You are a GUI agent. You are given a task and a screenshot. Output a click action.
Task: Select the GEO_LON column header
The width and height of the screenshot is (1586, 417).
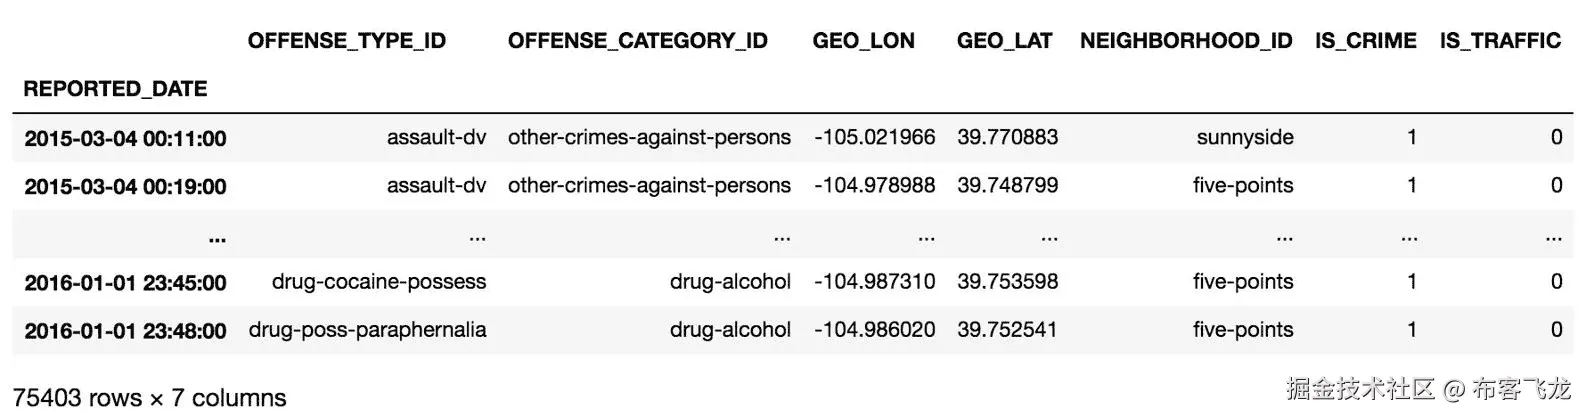pyautogui.click(x=863, y=41)
